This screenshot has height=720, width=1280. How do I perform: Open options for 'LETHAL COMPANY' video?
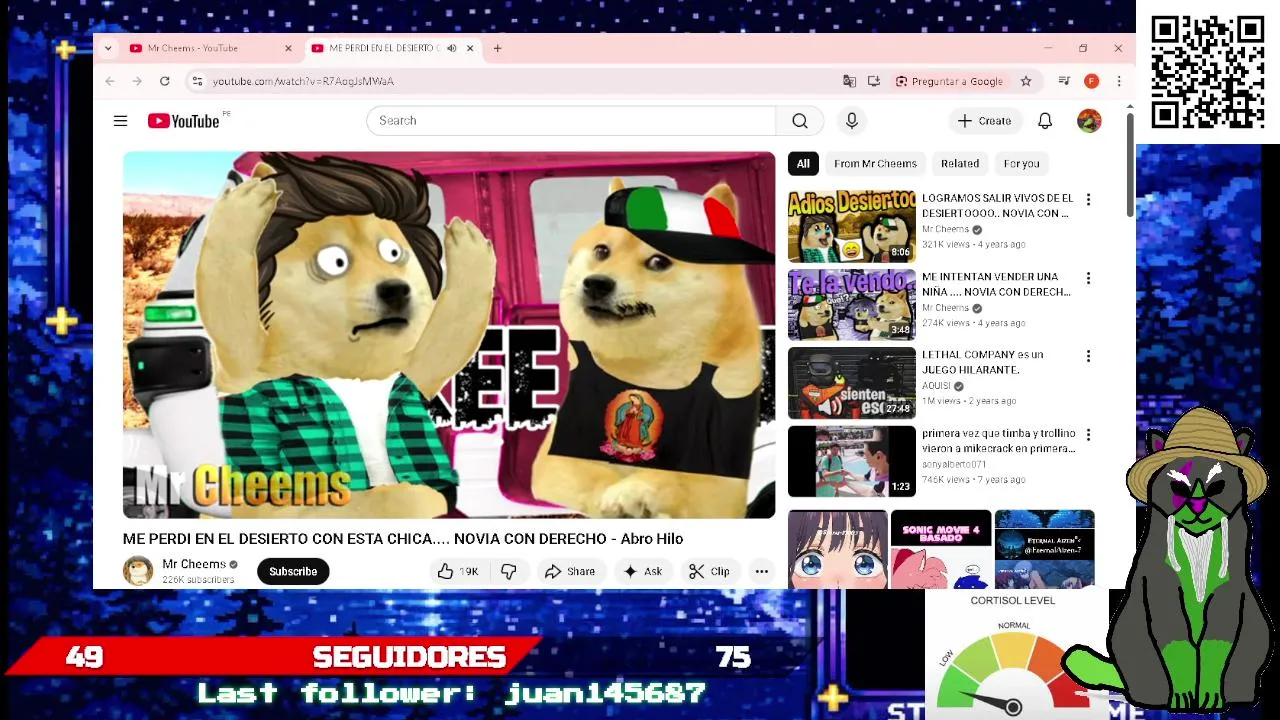click(x=1088, y=356)
